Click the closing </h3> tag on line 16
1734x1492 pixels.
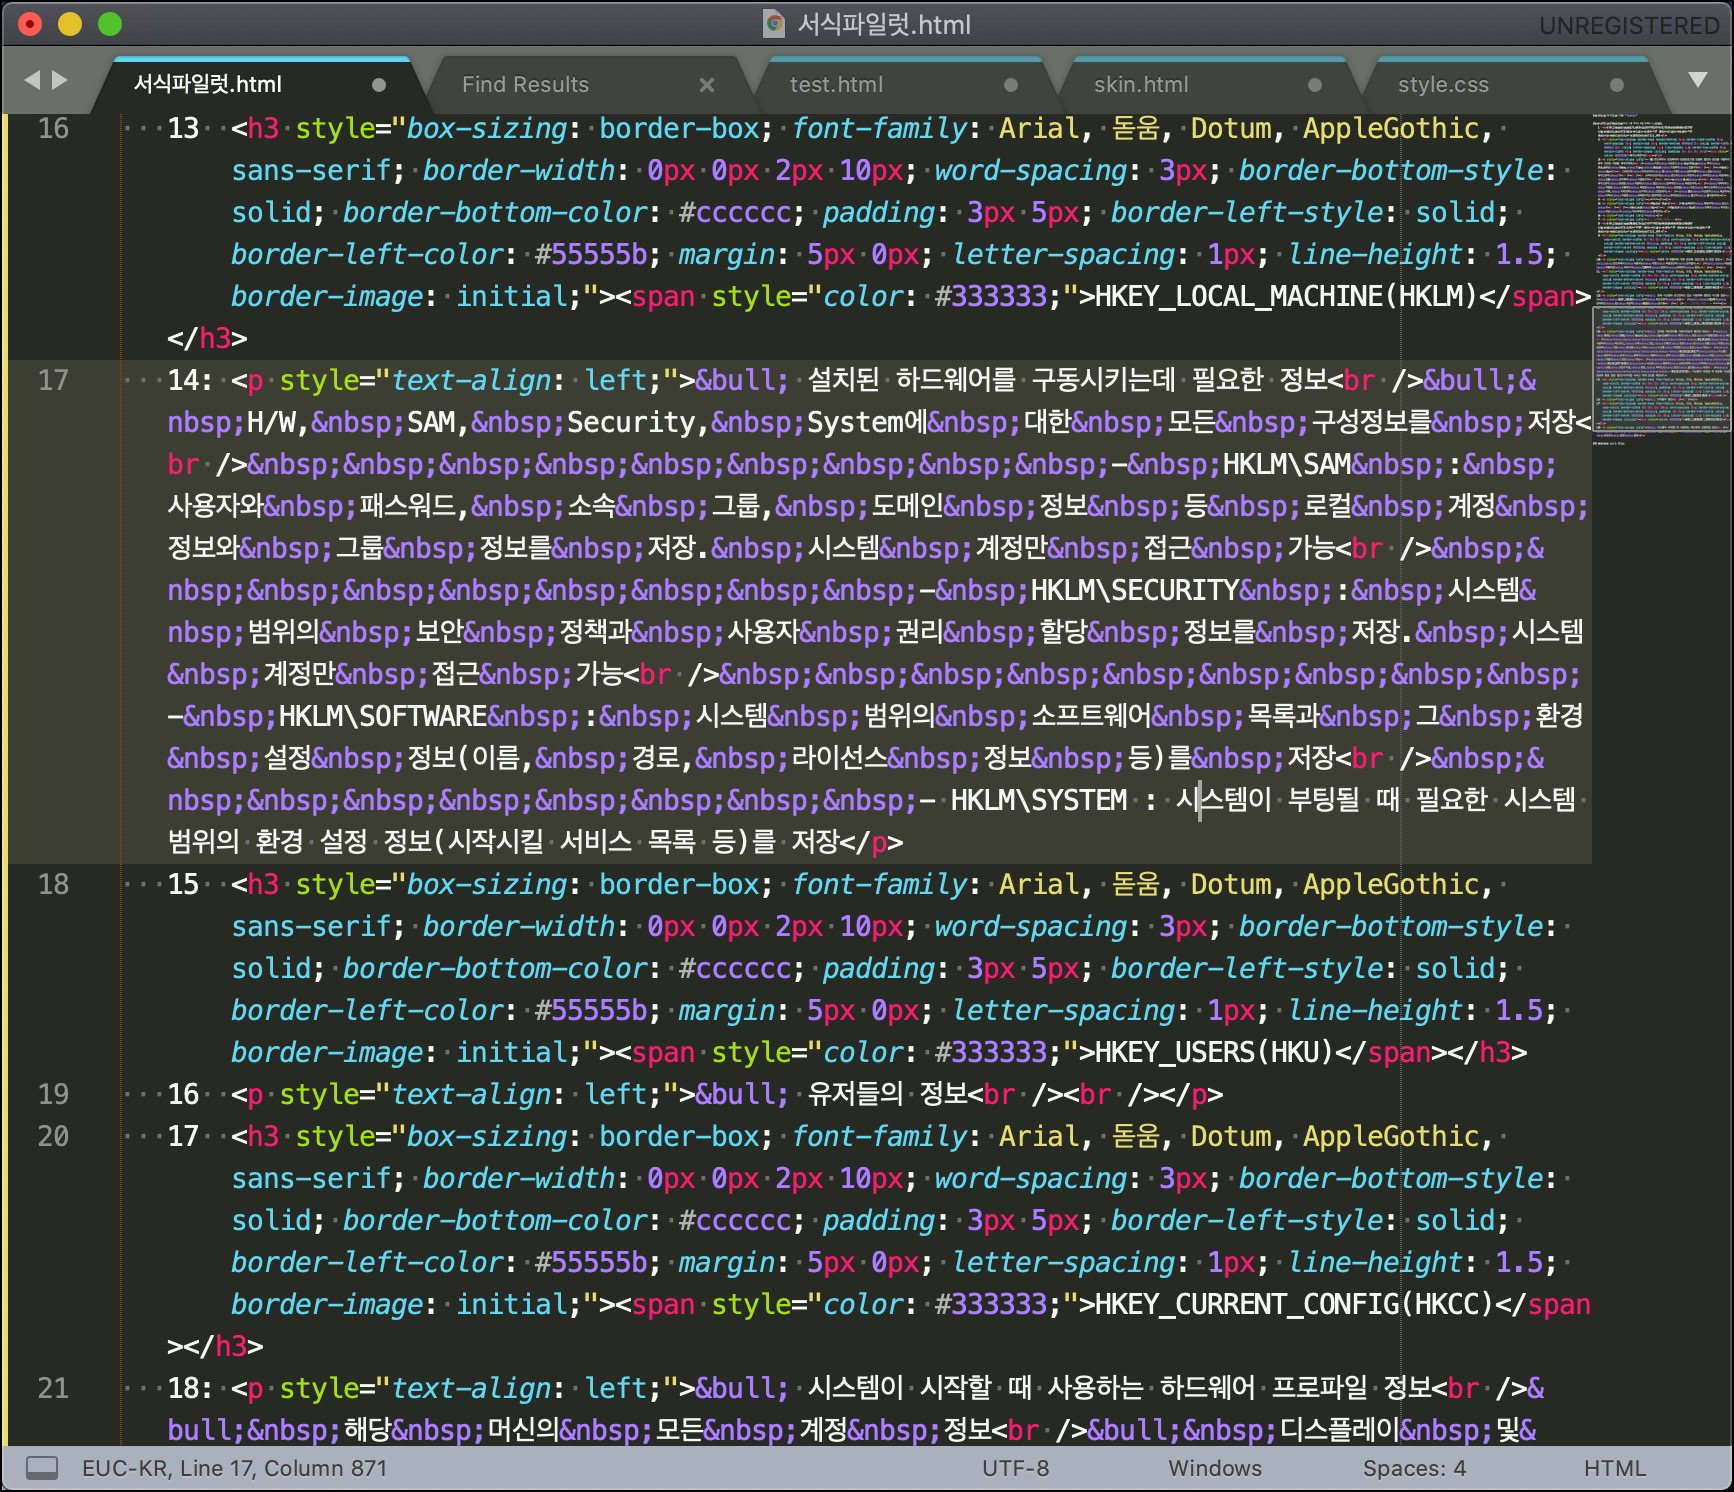pos(207,338)
